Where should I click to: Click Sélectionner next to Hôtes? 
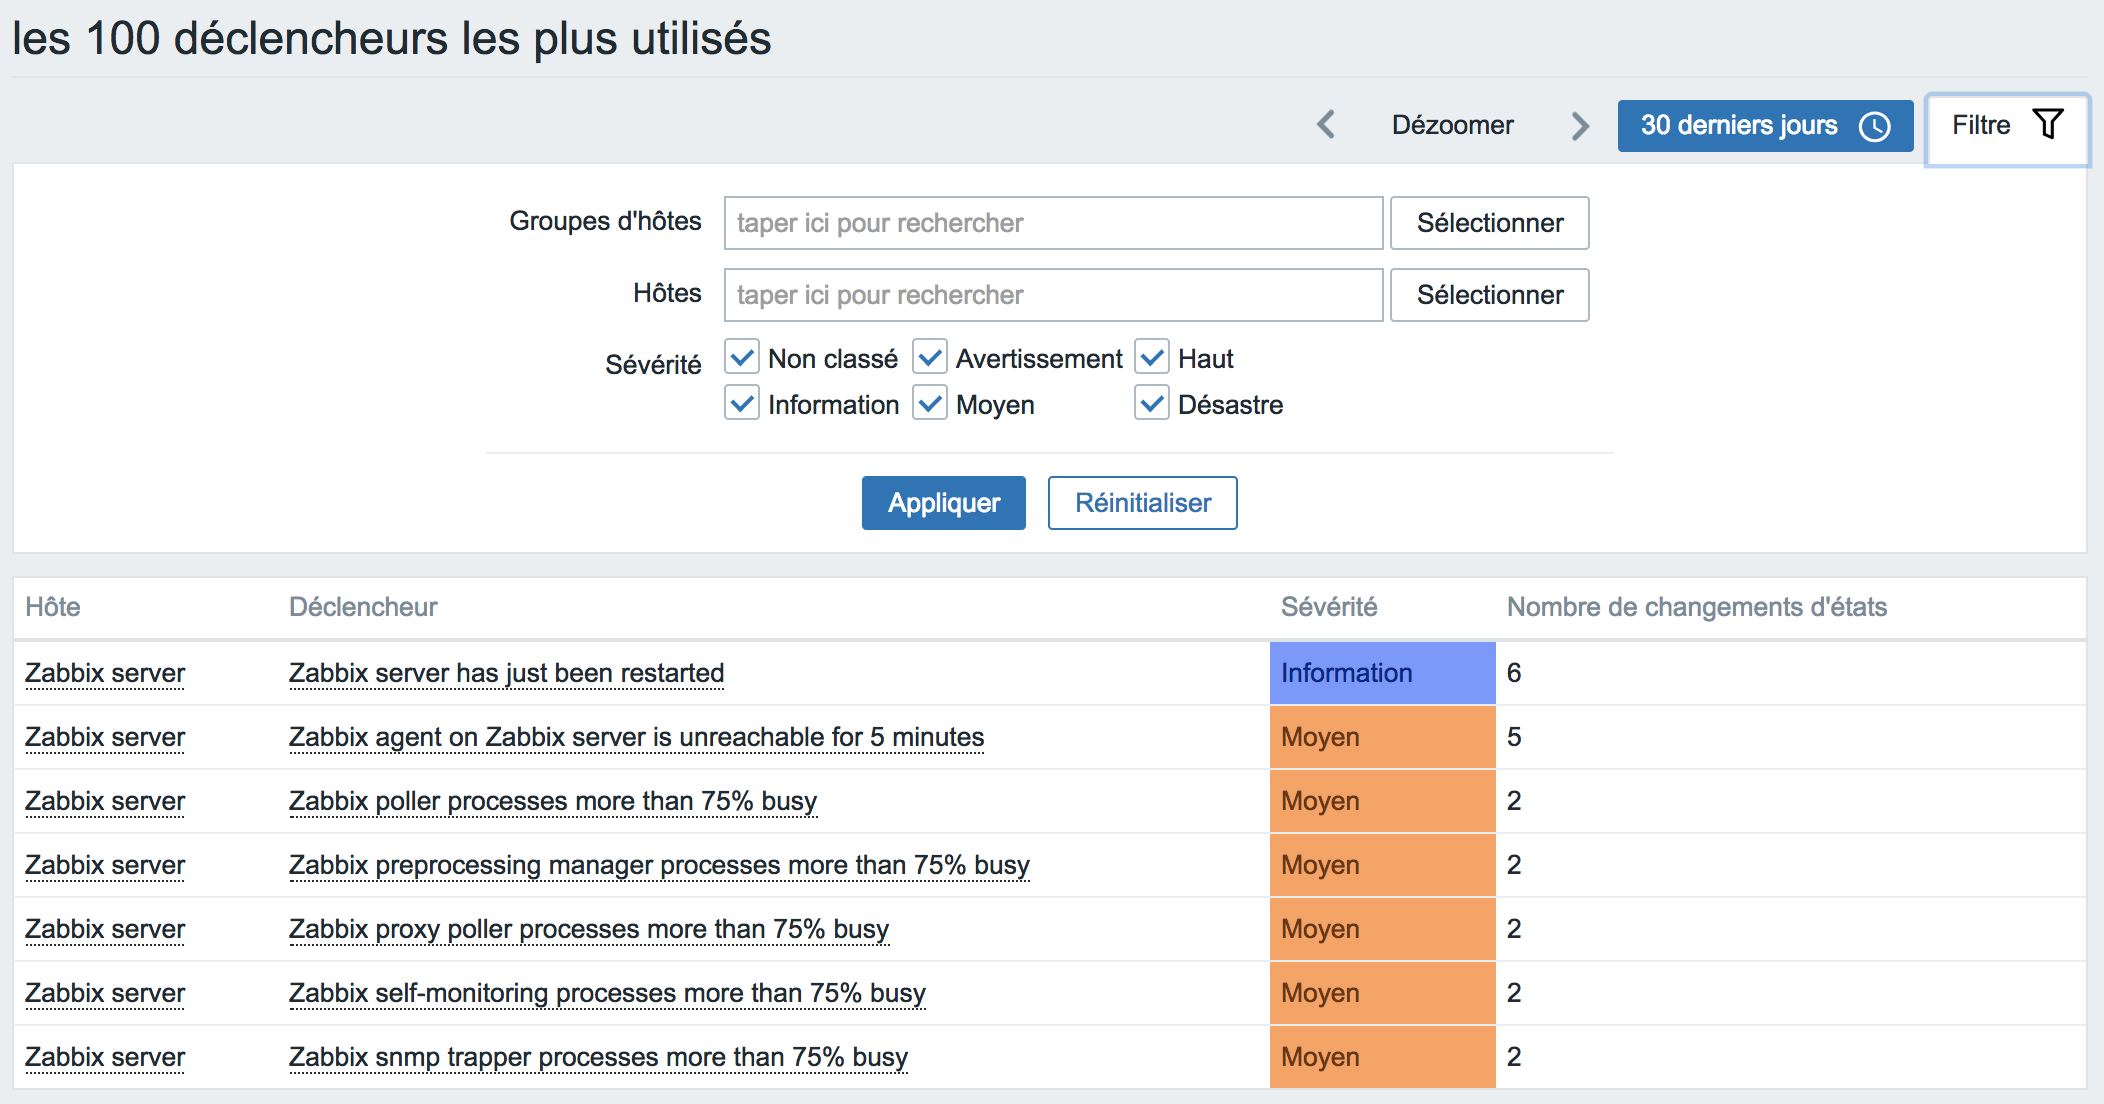(1489, 295)
